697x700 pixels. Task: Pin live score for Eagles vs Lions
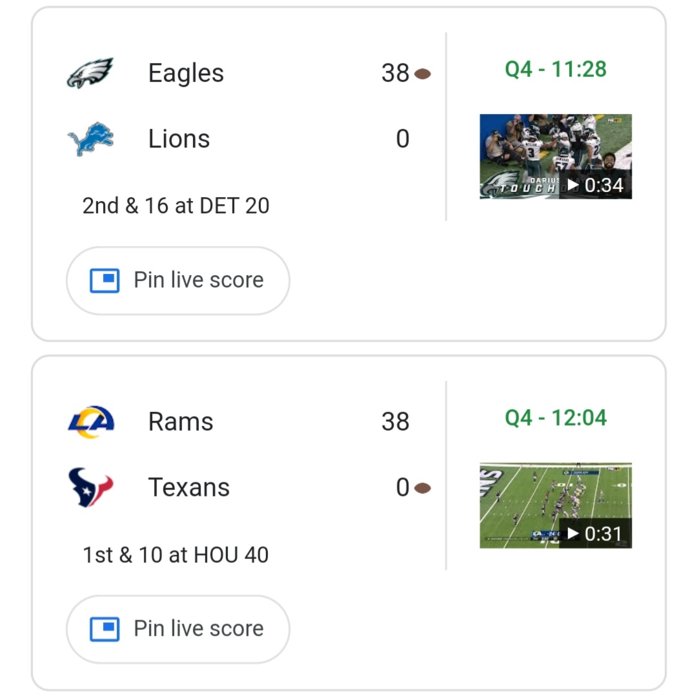pyautogui.click(x=178, y=280)
